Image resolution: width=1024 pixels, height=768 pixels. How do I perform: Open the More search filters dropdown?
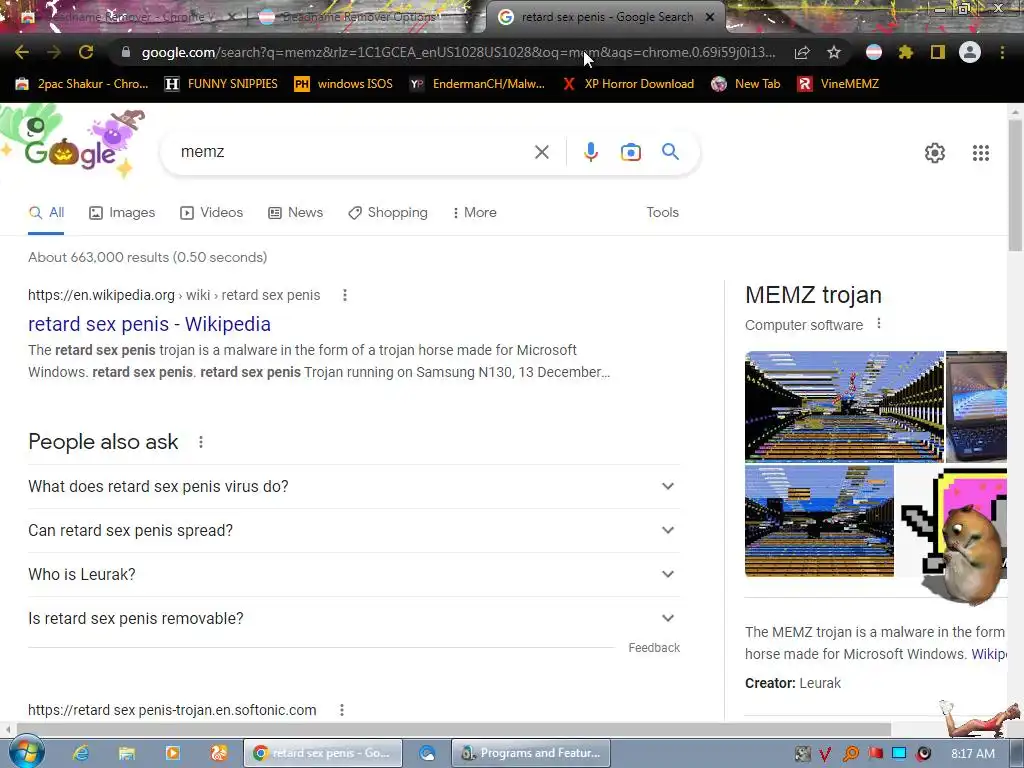[475, 212]
